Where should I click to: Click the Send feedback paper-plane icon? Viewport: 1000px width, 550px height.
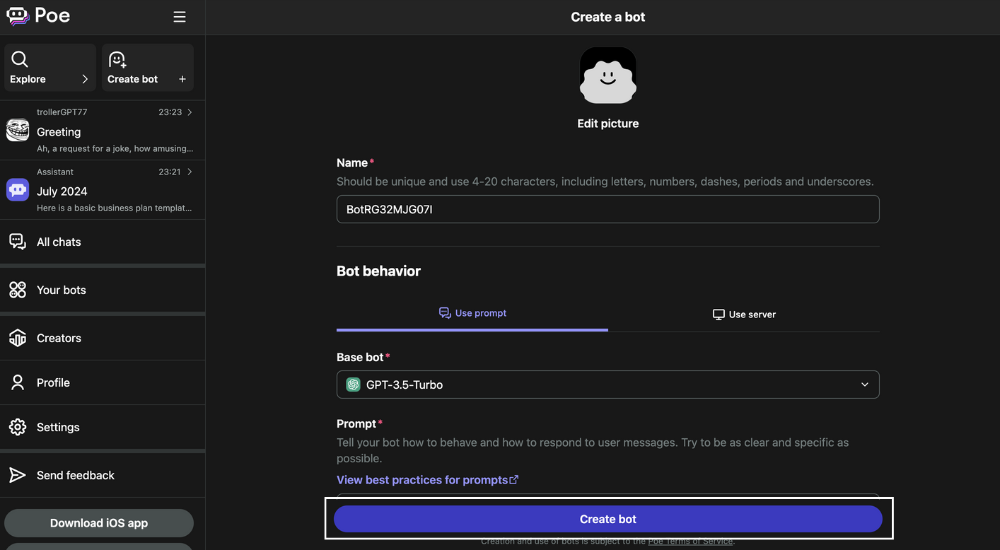[18, 475]
